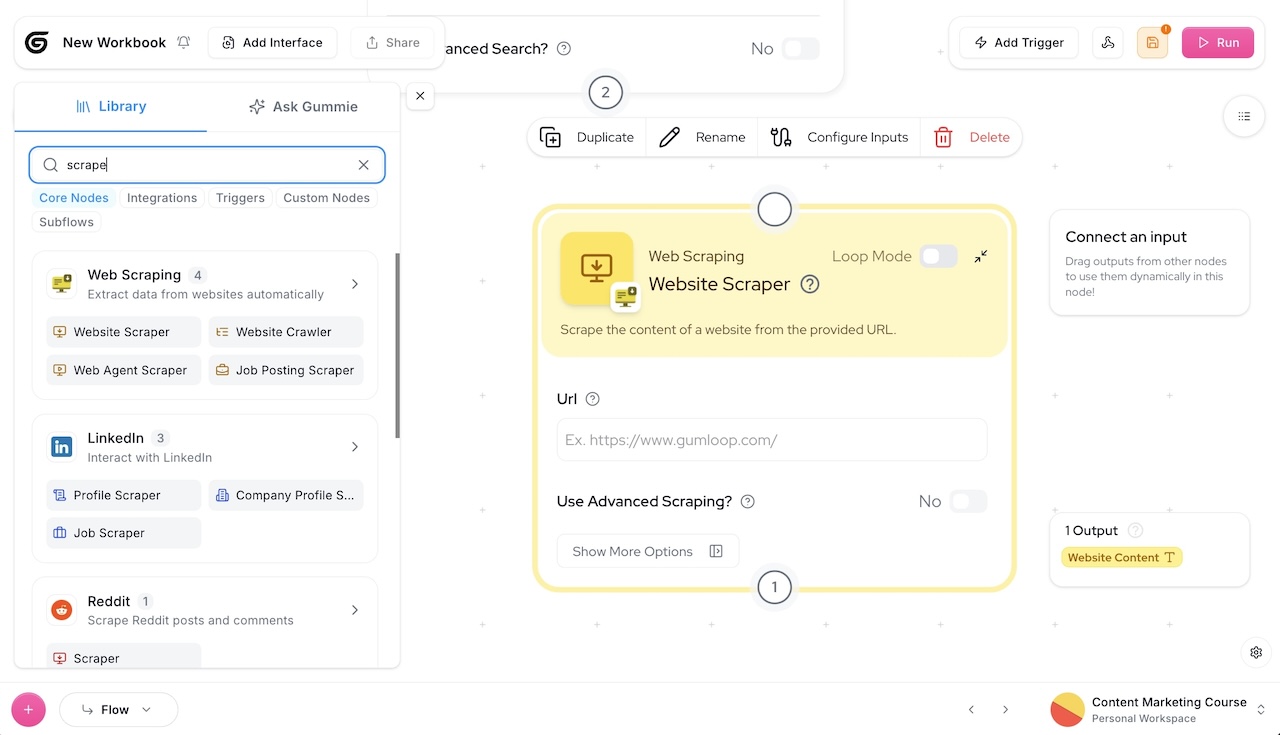Select the Triggers filter

(x=240, y=198)
